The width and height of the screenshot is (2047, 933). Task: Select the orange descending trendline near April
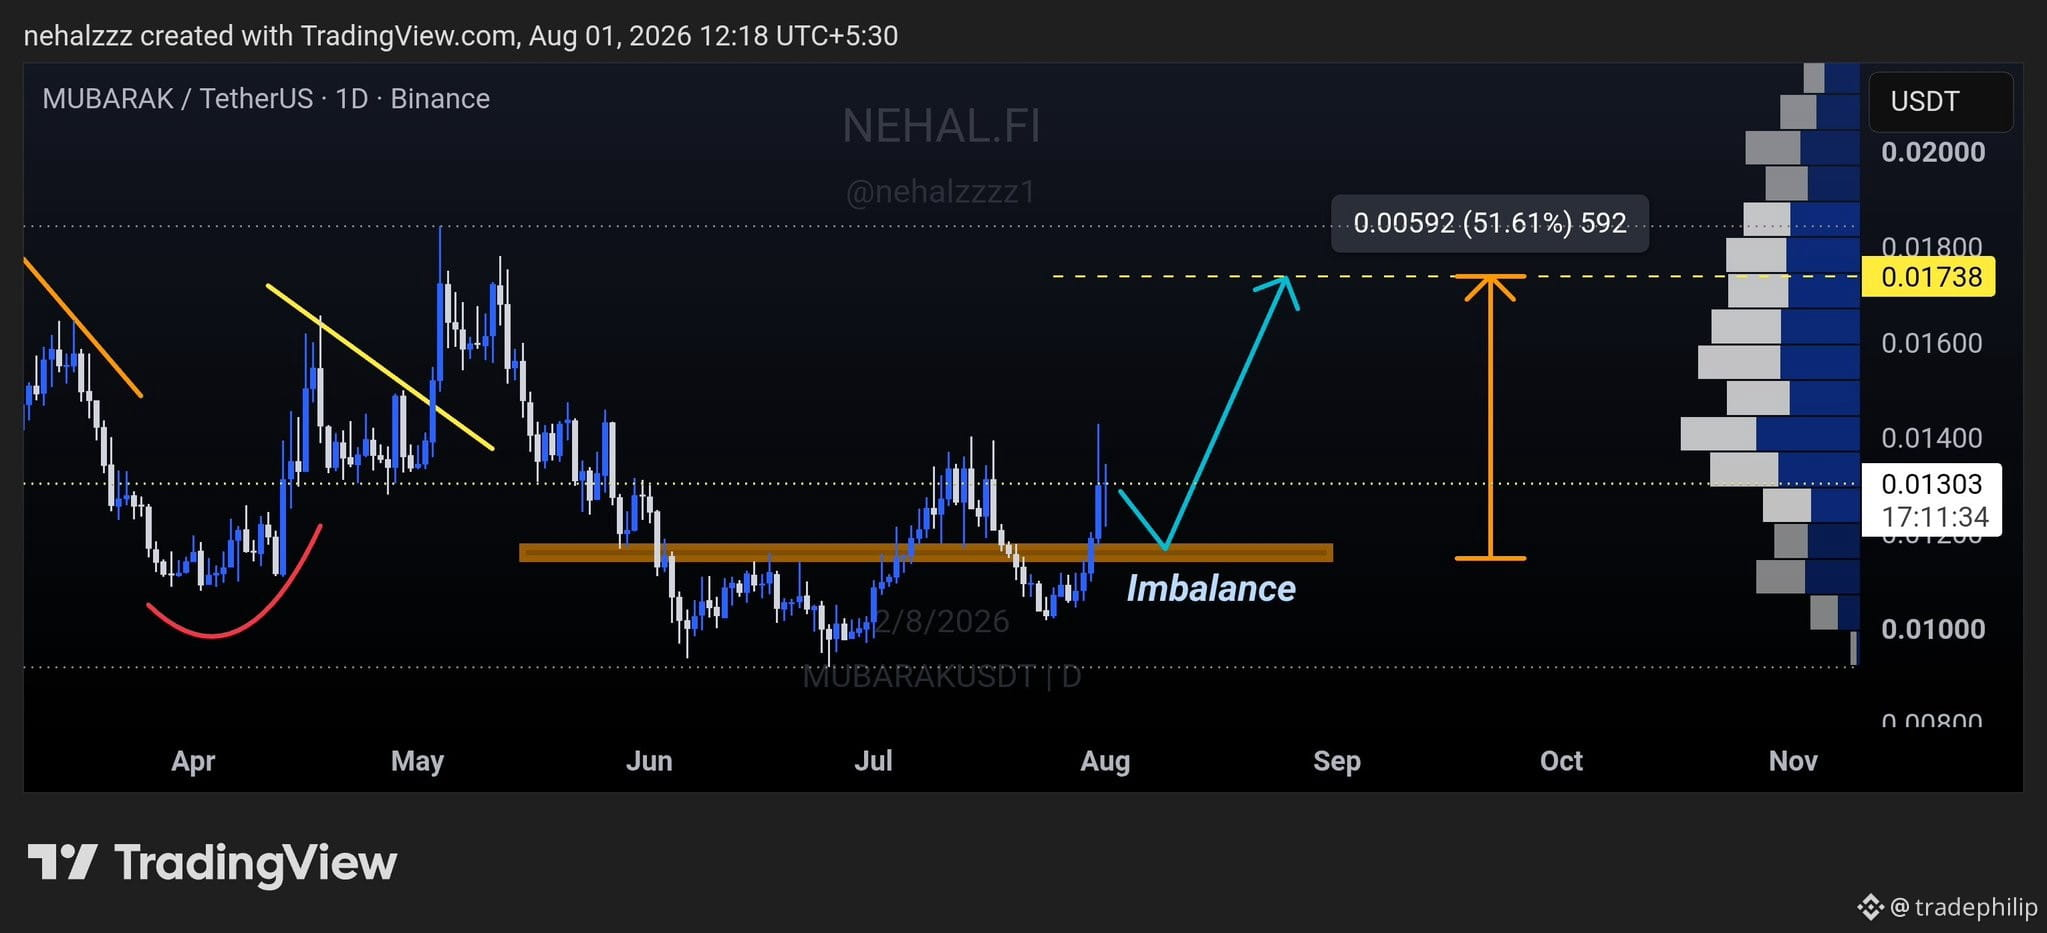(82, 327)
